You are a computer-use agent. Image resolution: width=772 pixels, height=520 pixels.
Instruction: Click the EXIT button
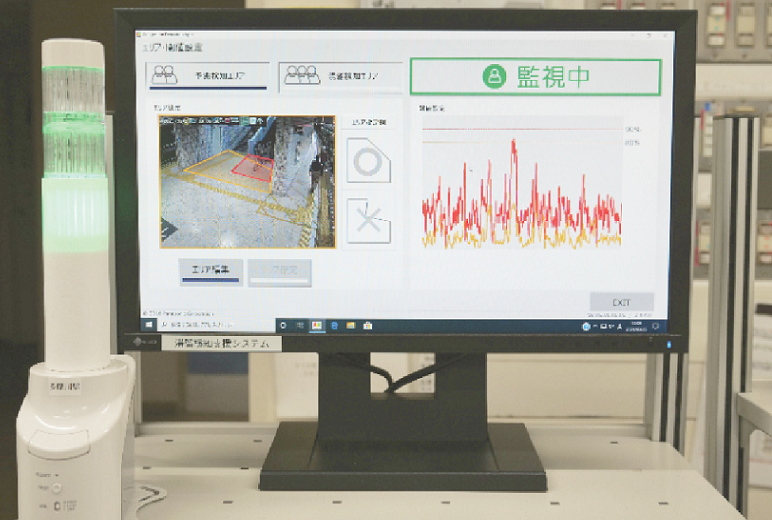pyautogui.click(x=621, y=301)
